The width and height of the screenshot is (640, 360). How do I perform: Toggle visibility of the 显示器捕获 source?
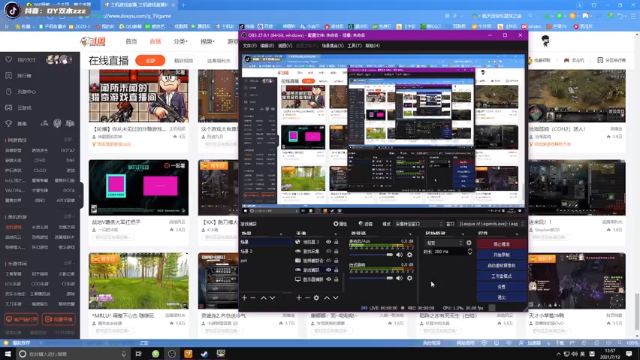(x=329, y=280)
